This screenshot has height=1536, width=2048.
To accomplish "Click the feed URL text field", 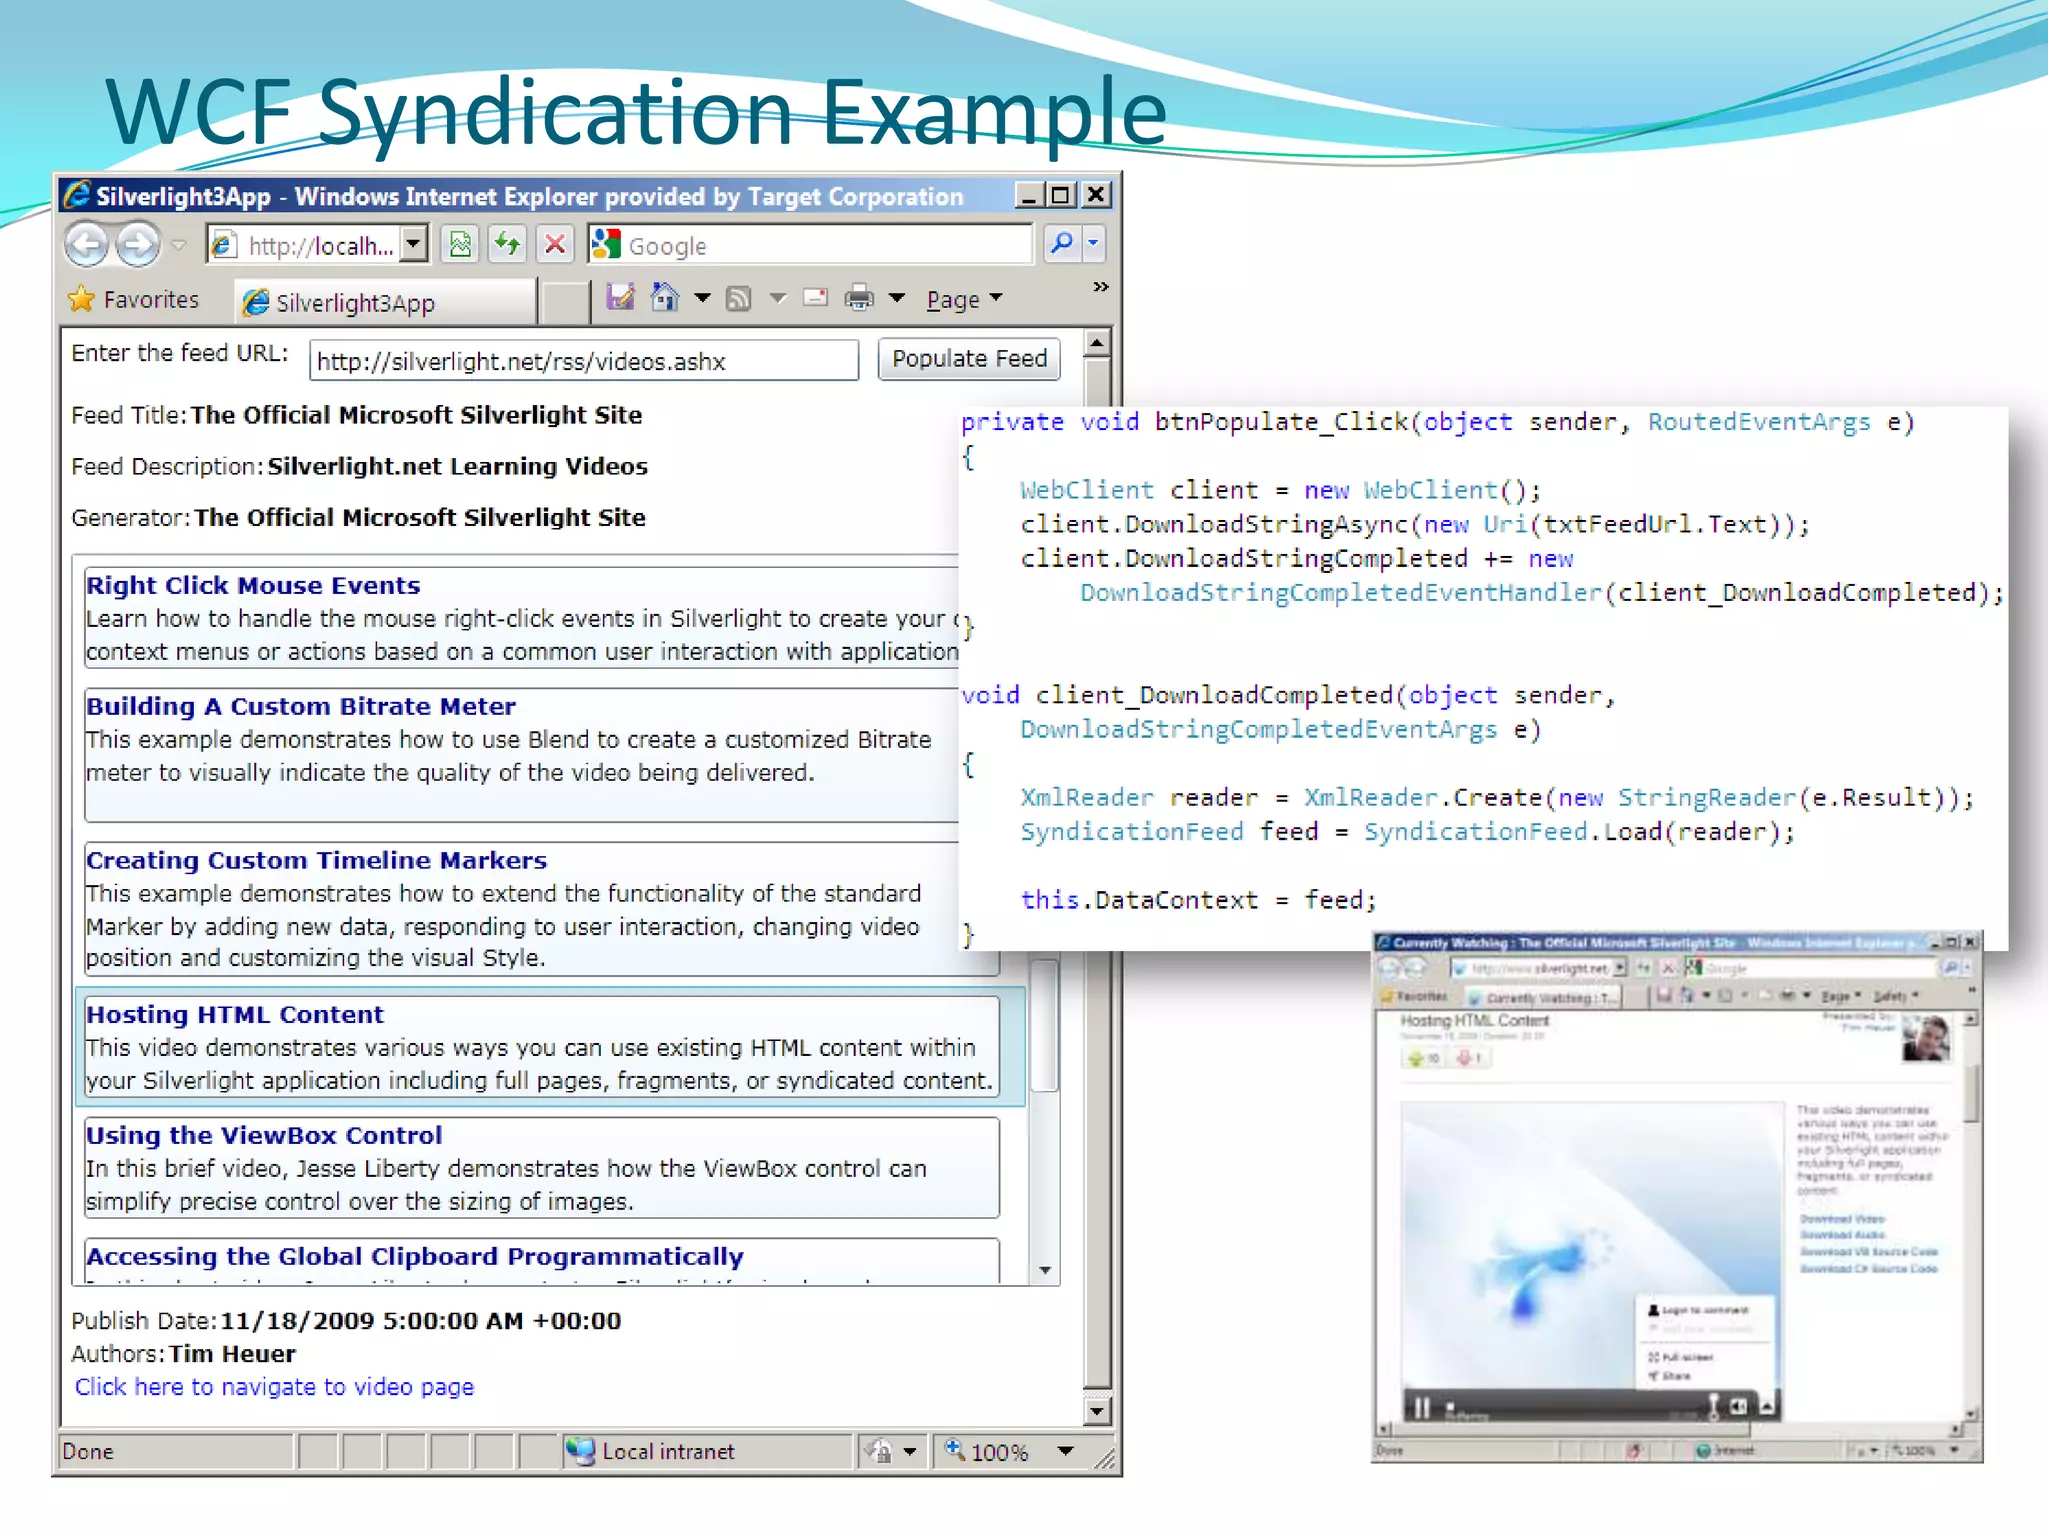I will (583, 361).
